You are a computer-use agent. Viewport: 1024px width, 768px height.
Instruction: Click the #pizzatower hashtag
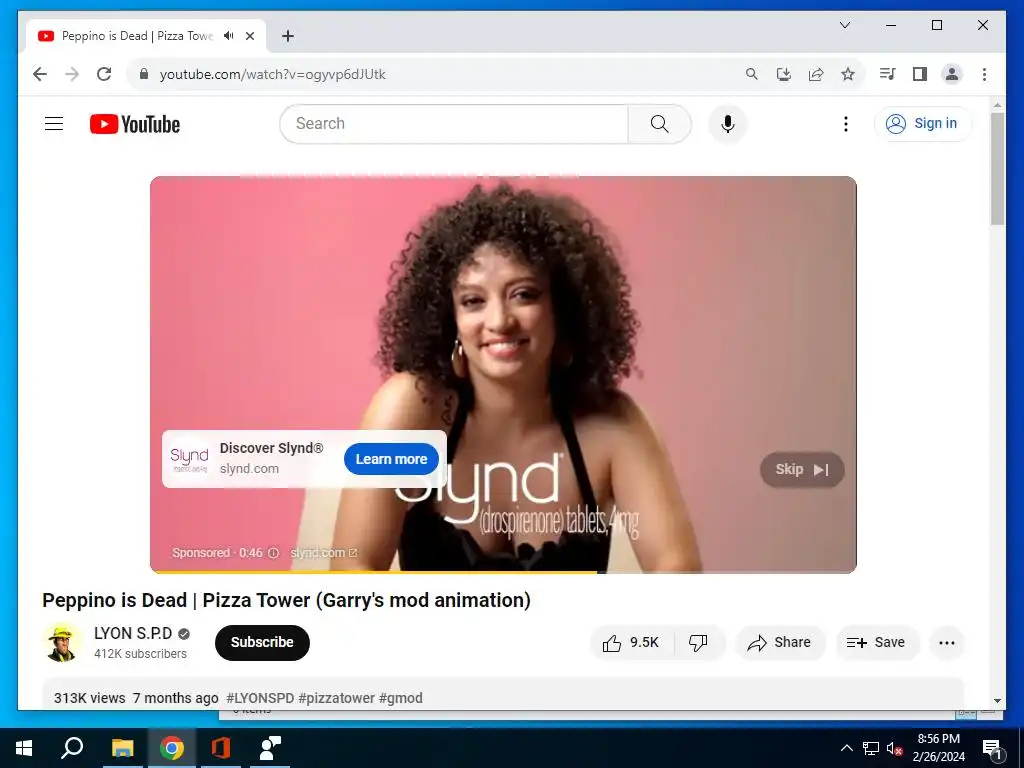pyautogui.click(x=336, y=698)
